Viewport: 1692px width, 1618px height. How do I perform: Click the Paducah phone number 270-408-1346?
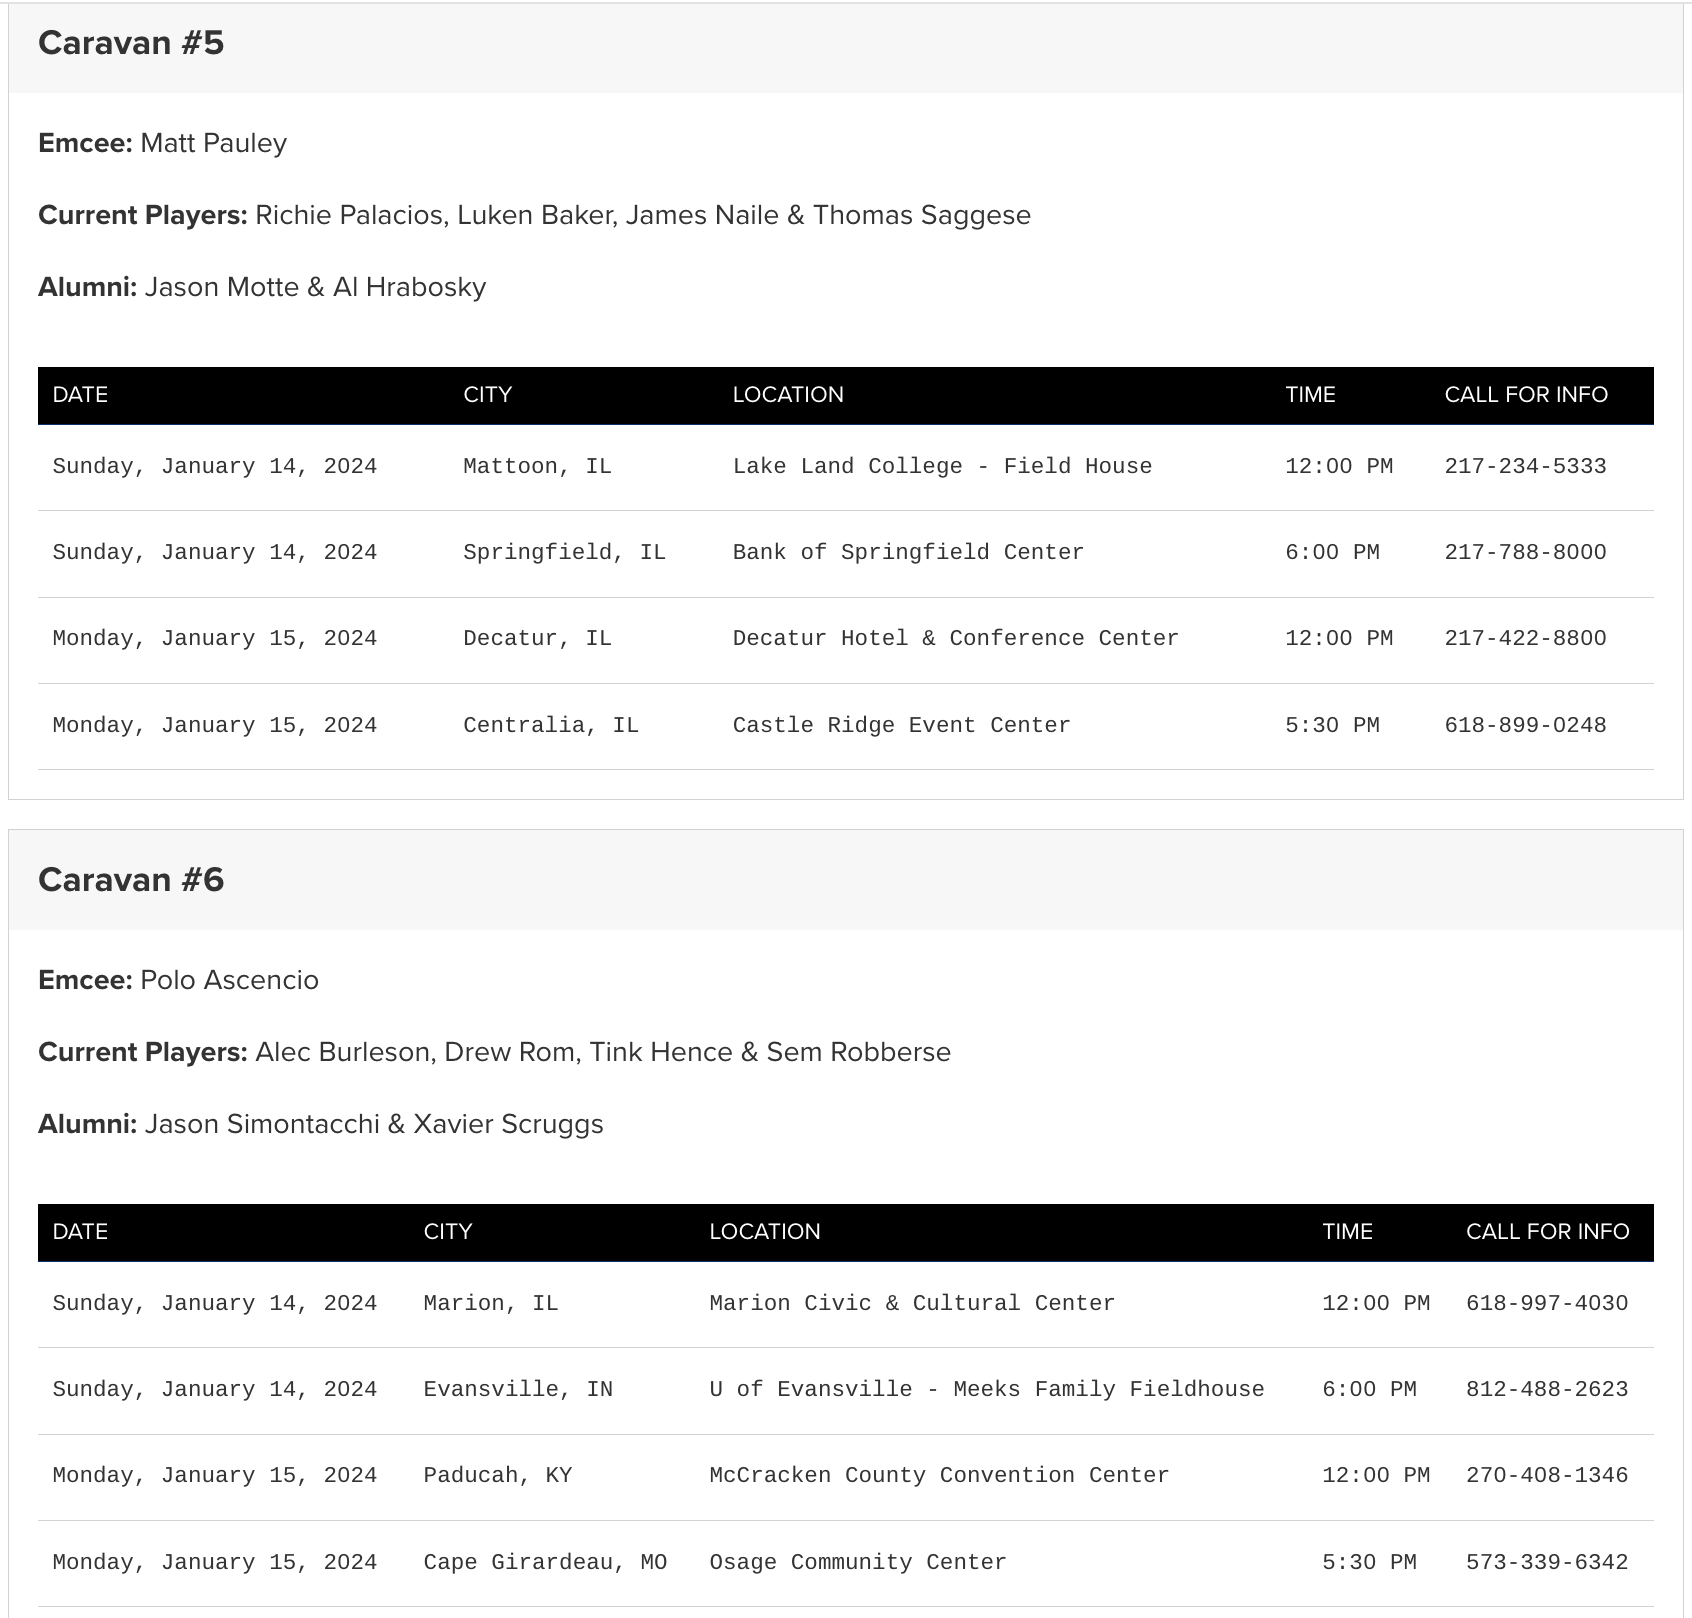coord(1546,1475)
